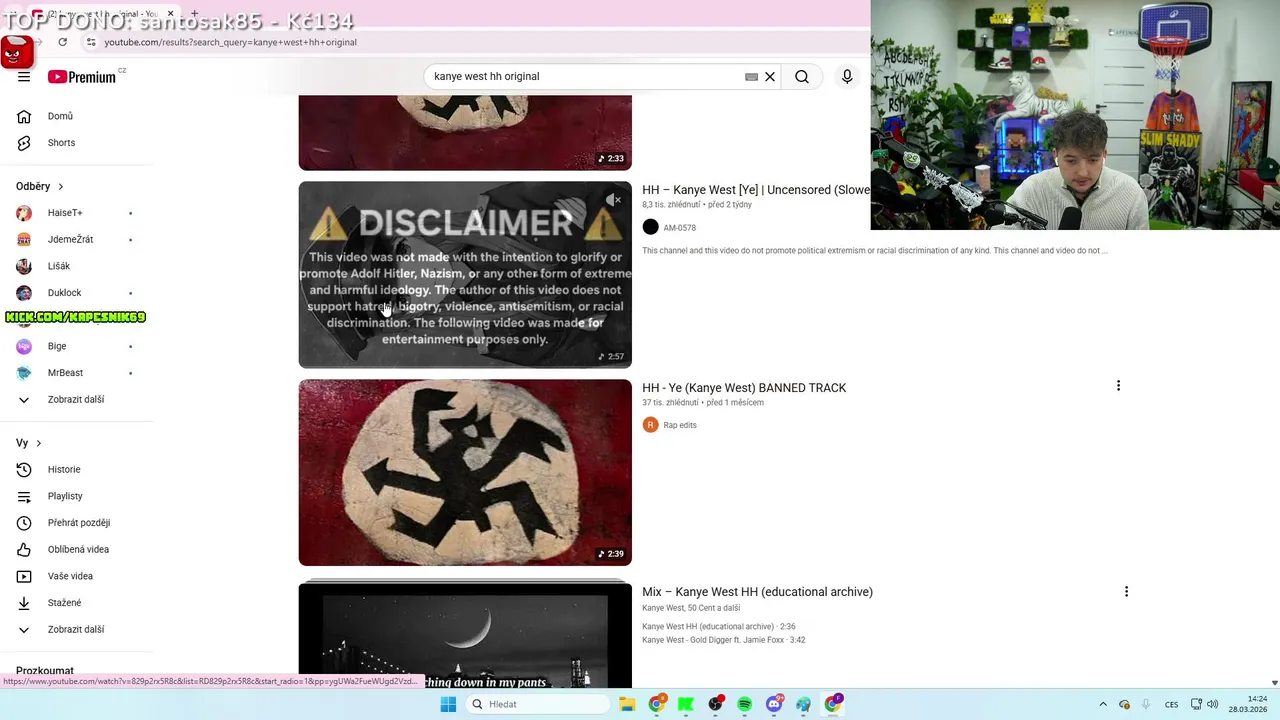This screenshot has width=1280, height=720.
Task: Show hidden icons in the system tray
Action: [x=1103, y=704]
